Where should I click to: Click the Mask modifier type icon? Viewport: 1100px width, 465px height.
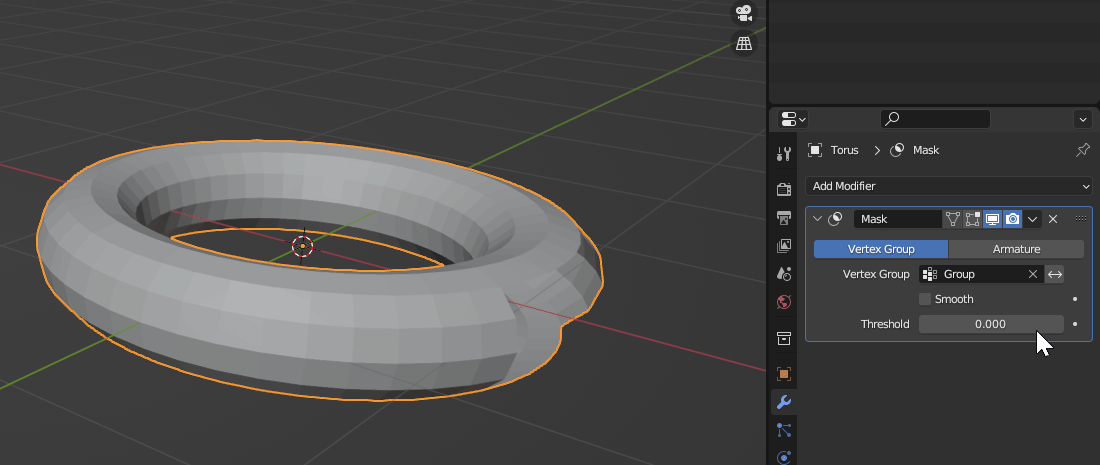pos(835,219)
